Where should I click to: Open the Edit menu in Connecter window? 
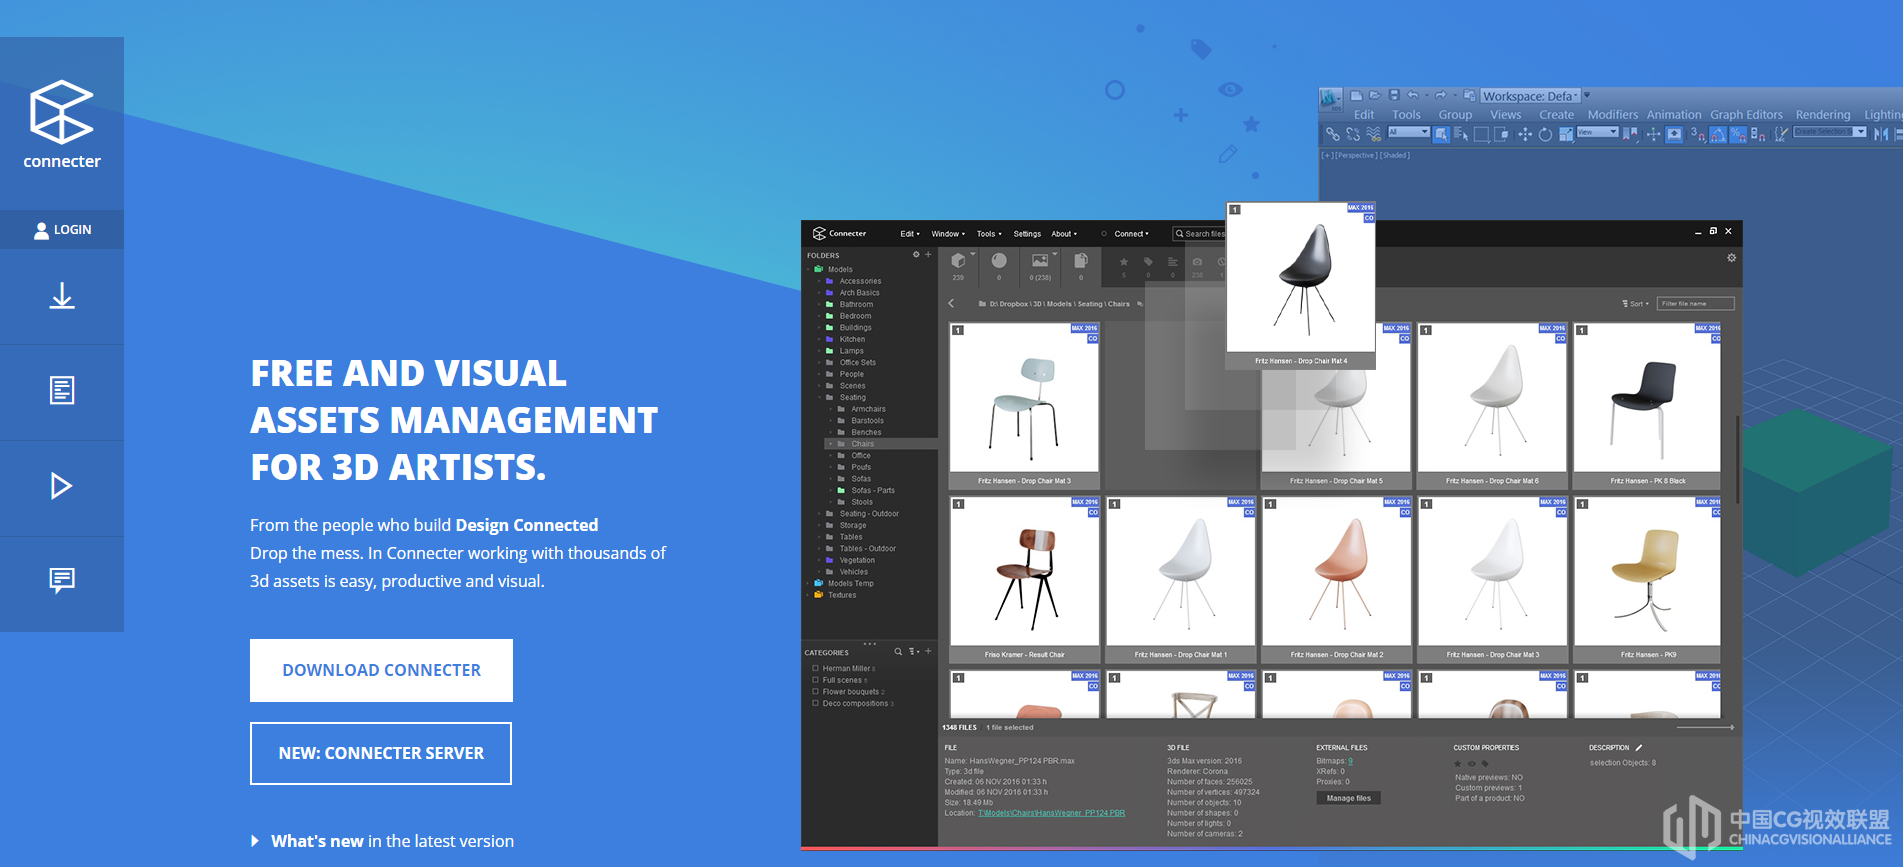pyautogui.click(x=909, y=234)
